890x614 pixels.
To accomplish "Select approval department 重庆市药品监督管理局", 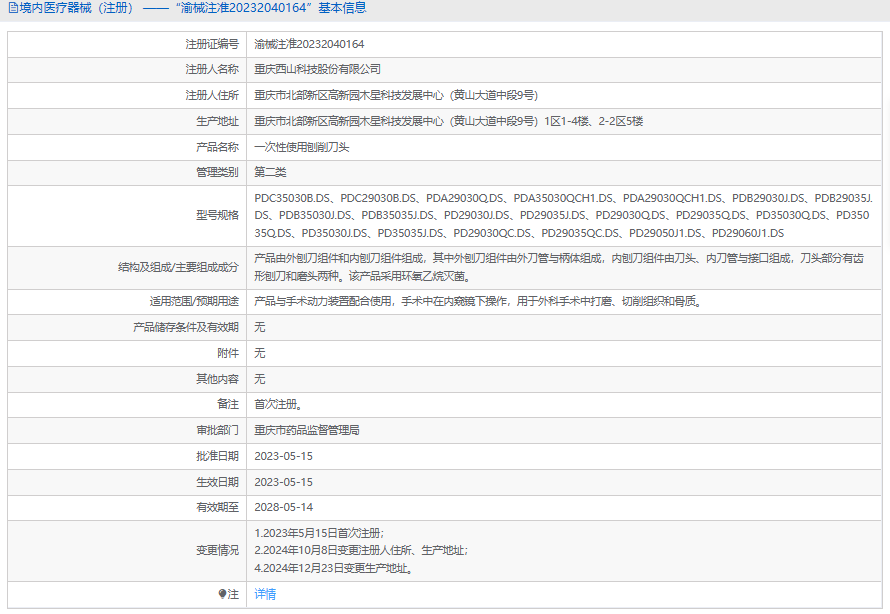I will (307, 430).
